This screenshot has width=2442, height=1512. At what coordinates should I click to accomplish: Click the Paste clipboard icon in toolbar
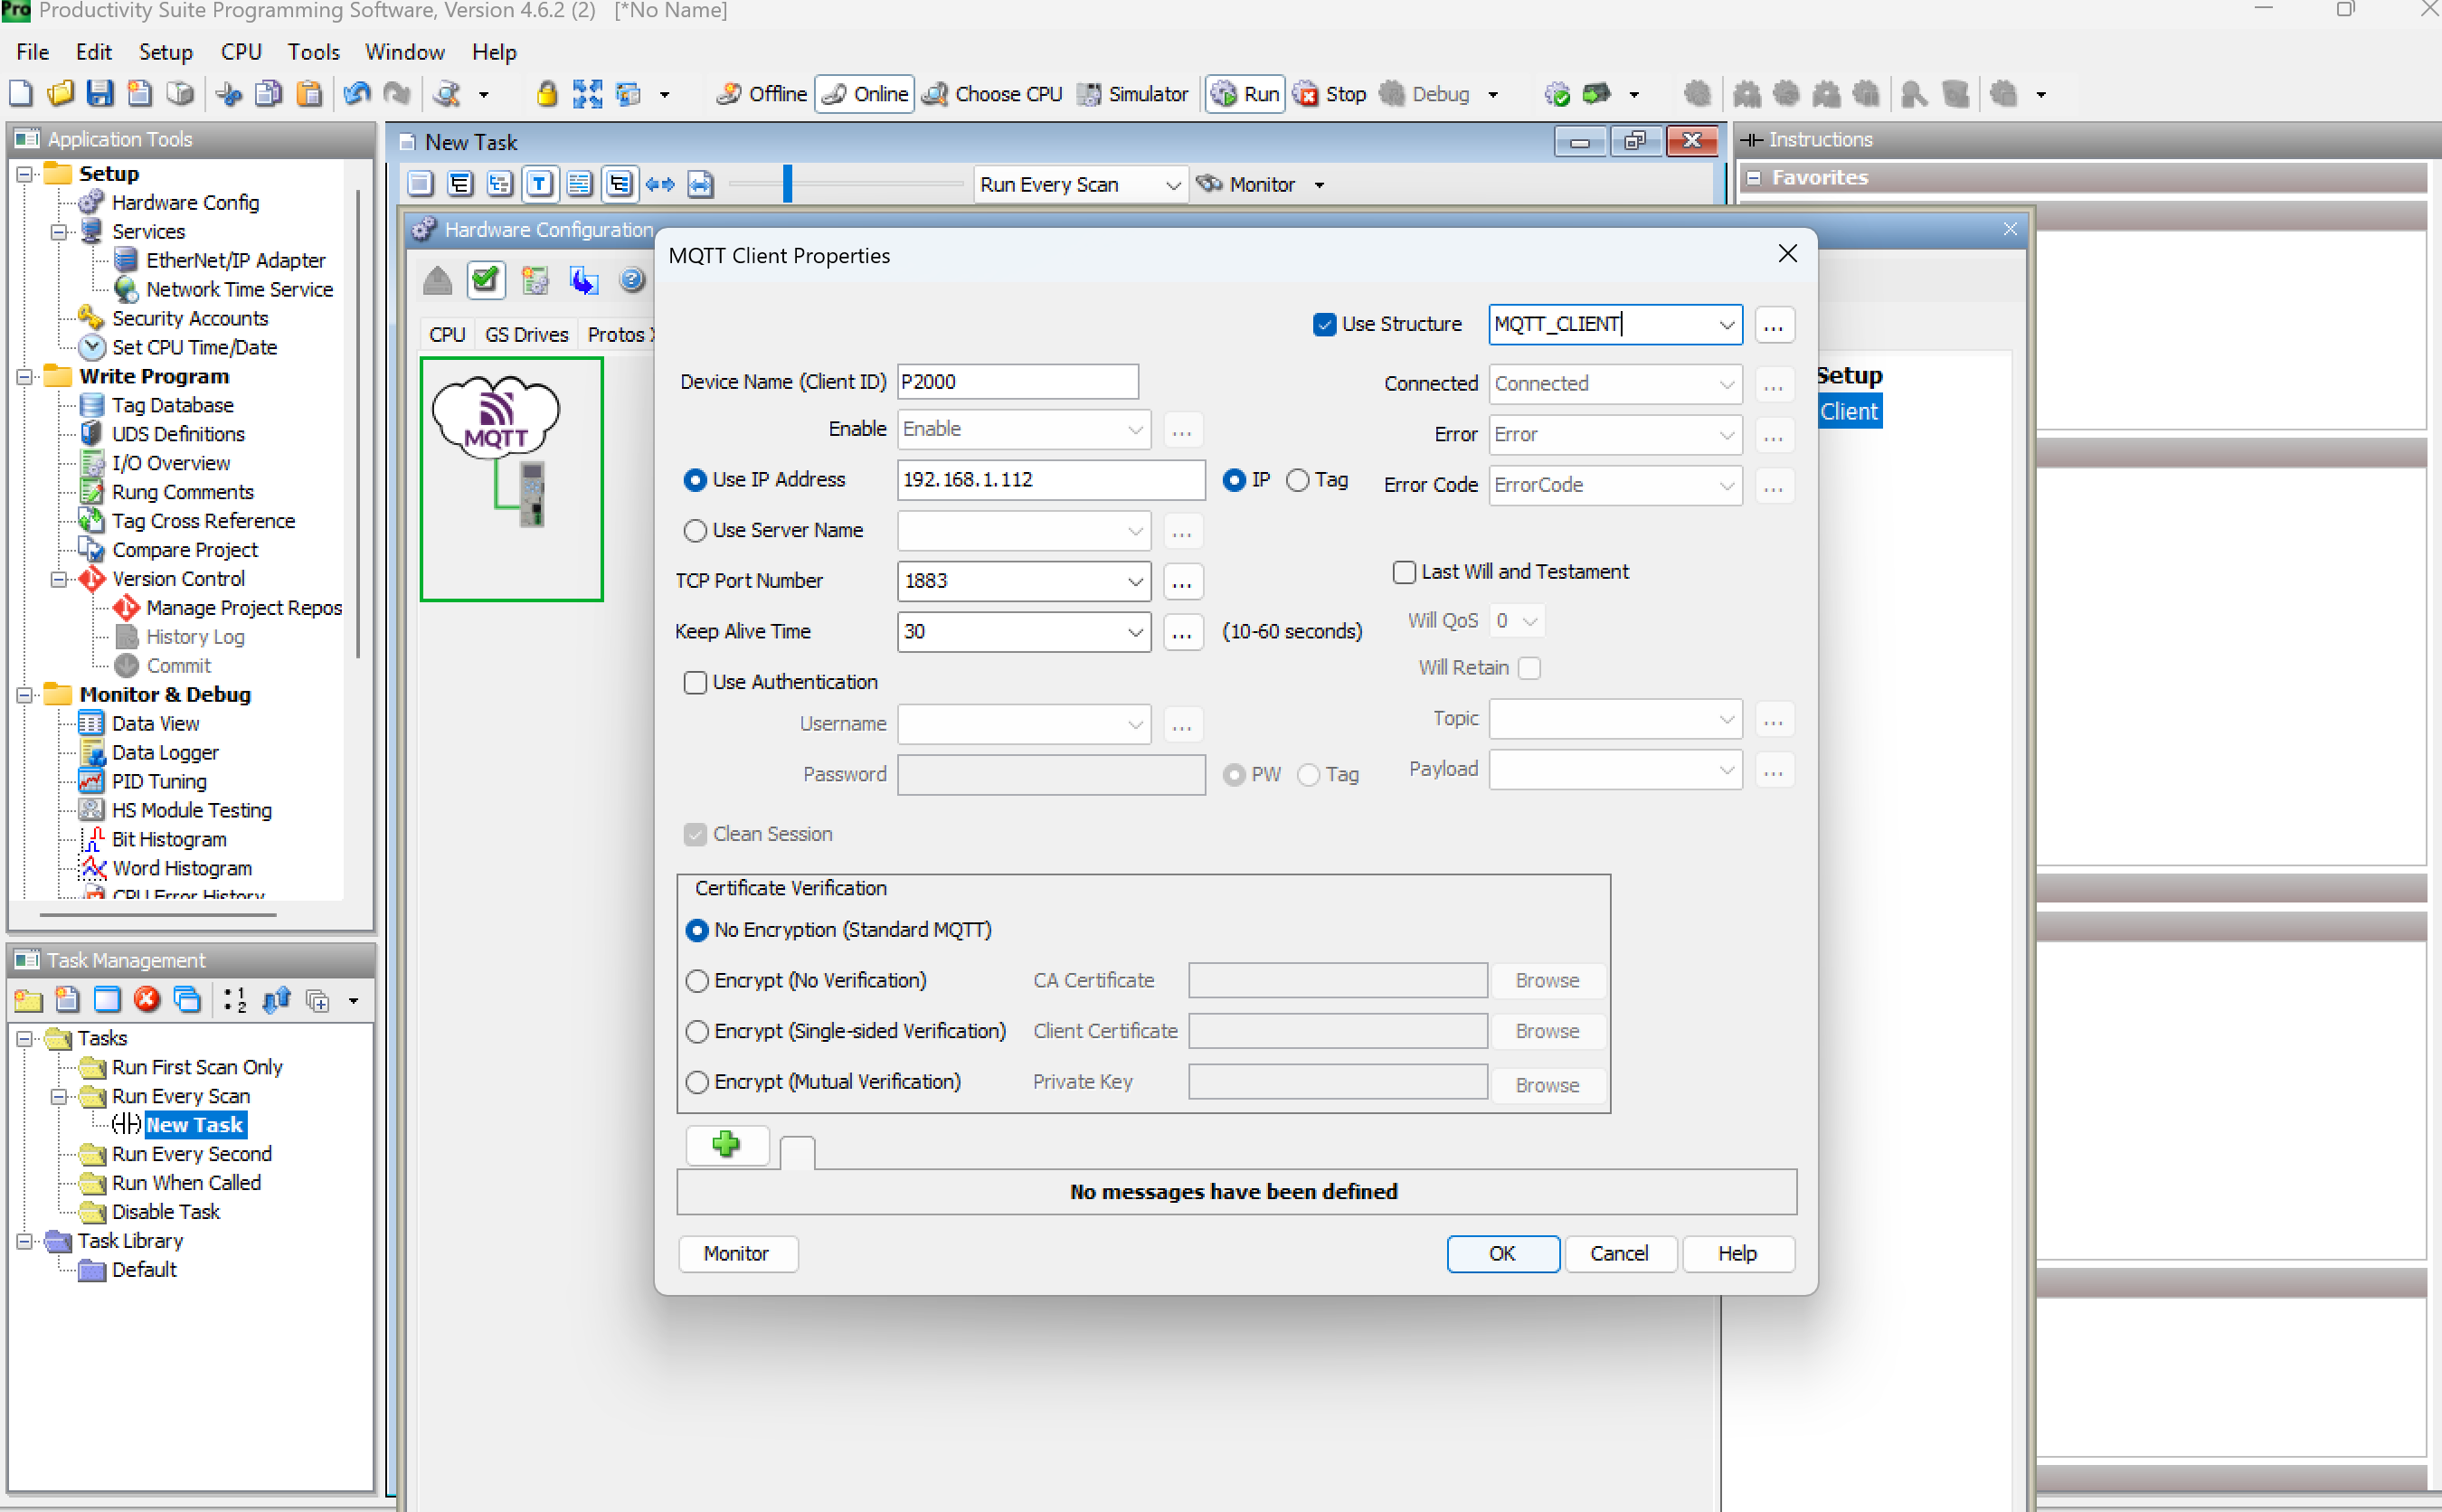pos(310,94)
